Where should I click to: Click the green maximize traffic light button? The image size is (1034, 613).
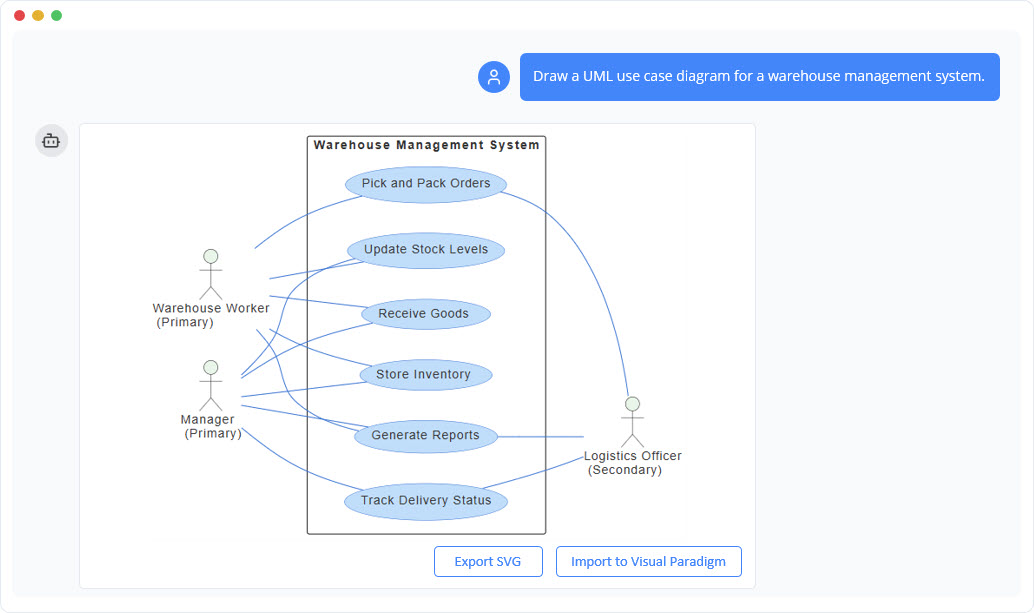point(57,15)
